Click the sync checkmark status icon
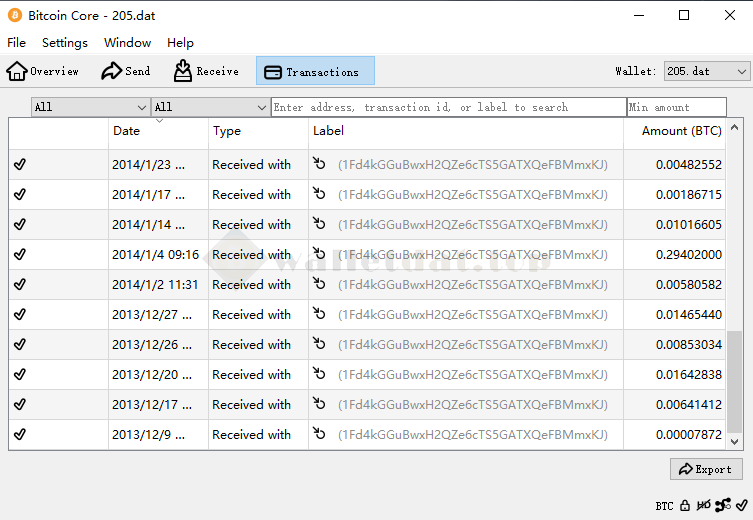Image resolution: width=753 pixels, height=520 pixels. click(x=741, y=505)
